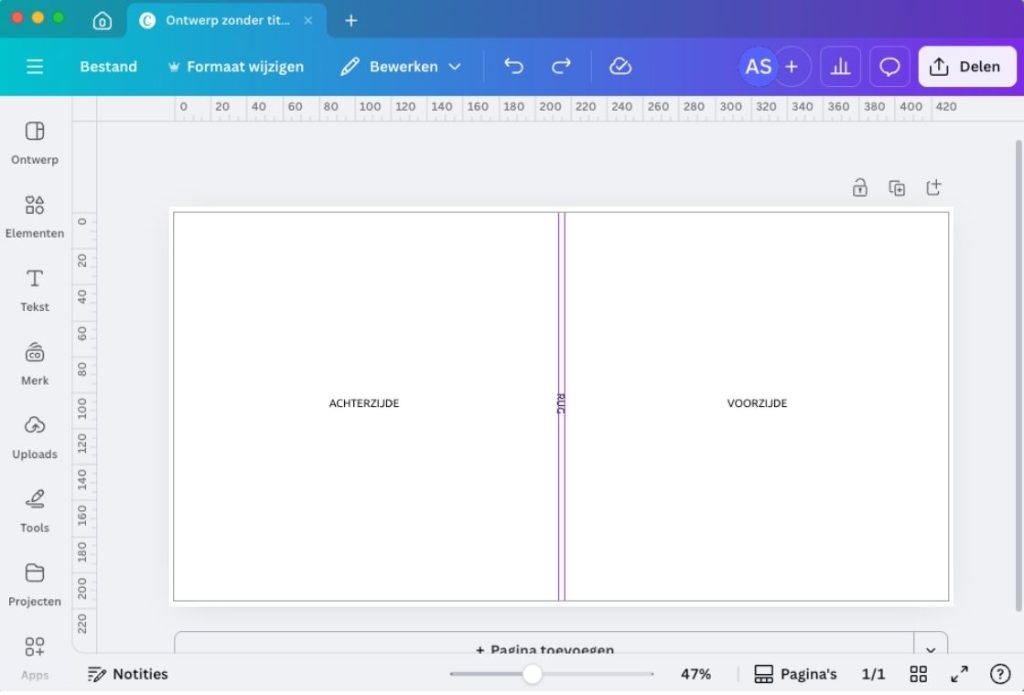1024x695 pixels.
Task: Click the redo arrow
Action: click(562, 67)
